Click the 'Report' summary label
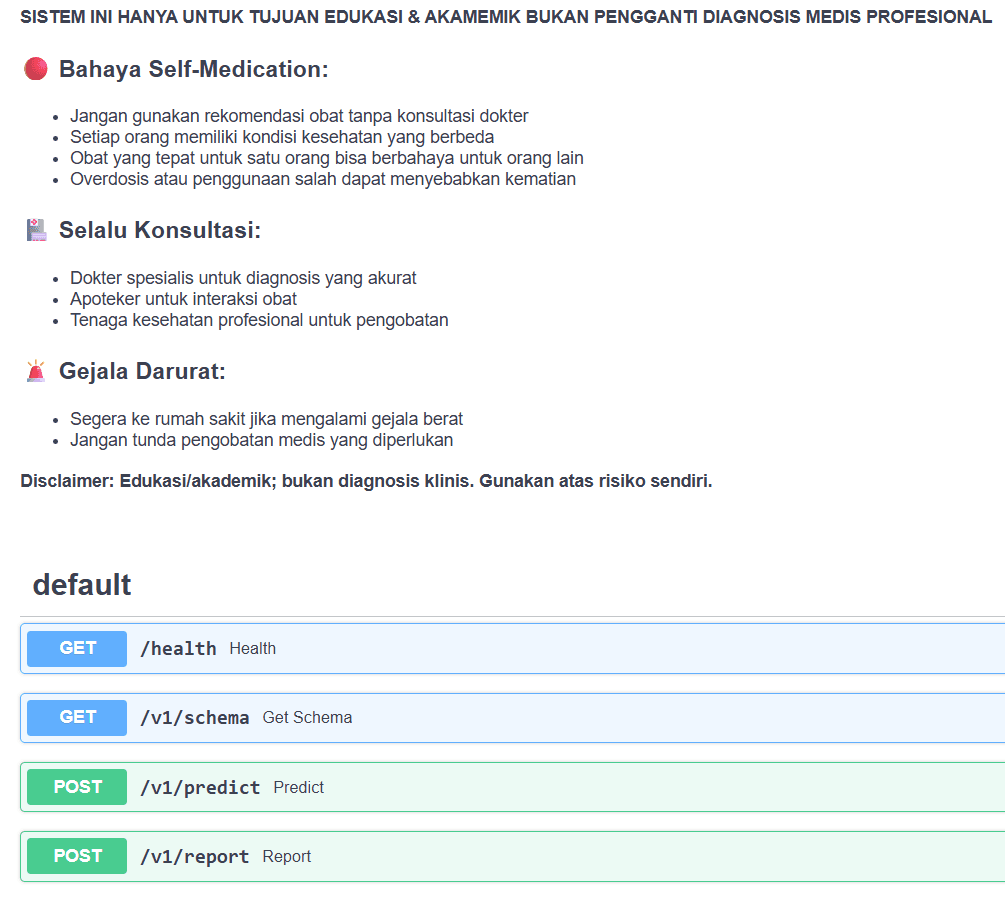1005x900 pixels. [x=287, y=856]
